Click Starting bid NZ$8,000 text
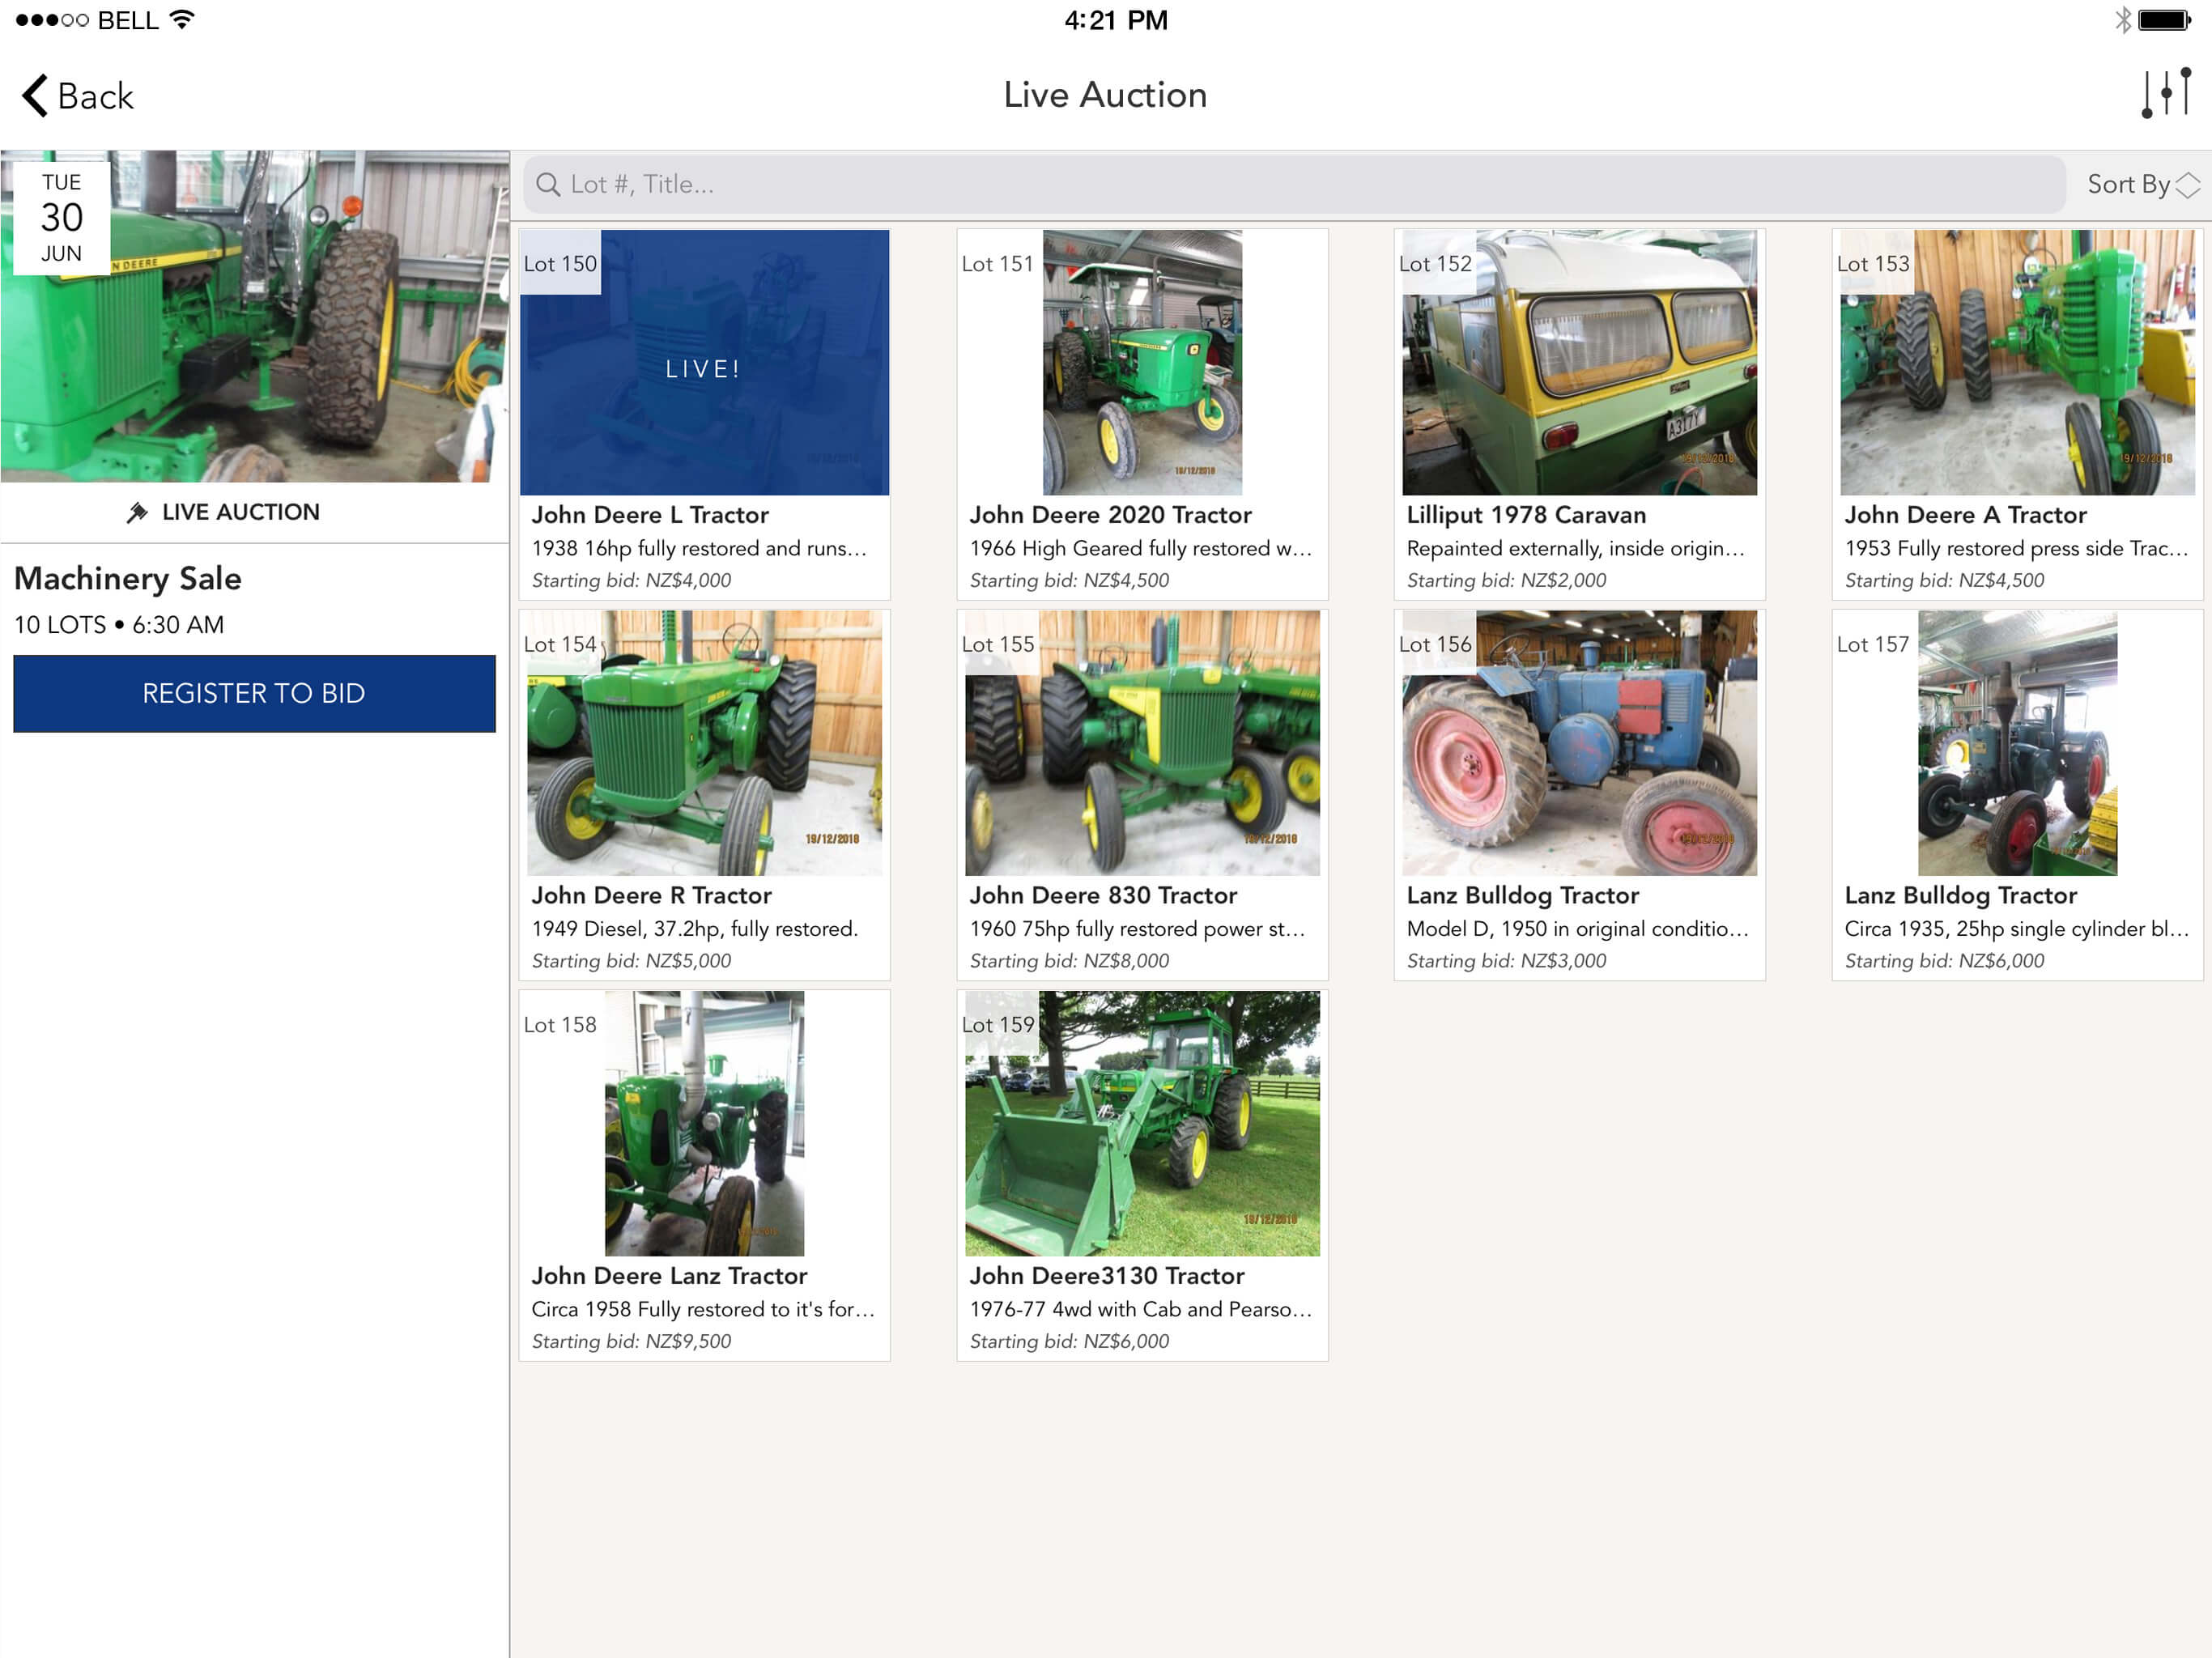 click(1069, 961)
